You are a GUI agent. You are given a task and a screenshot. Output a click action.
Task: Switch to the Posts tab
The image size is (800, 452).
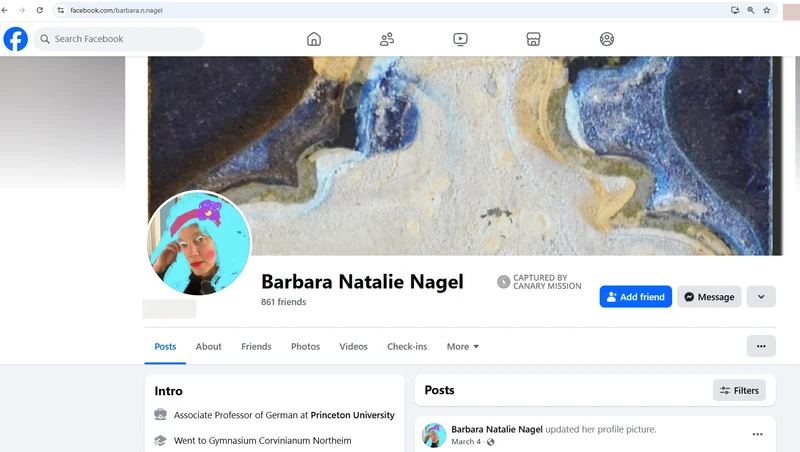[165, 346]
